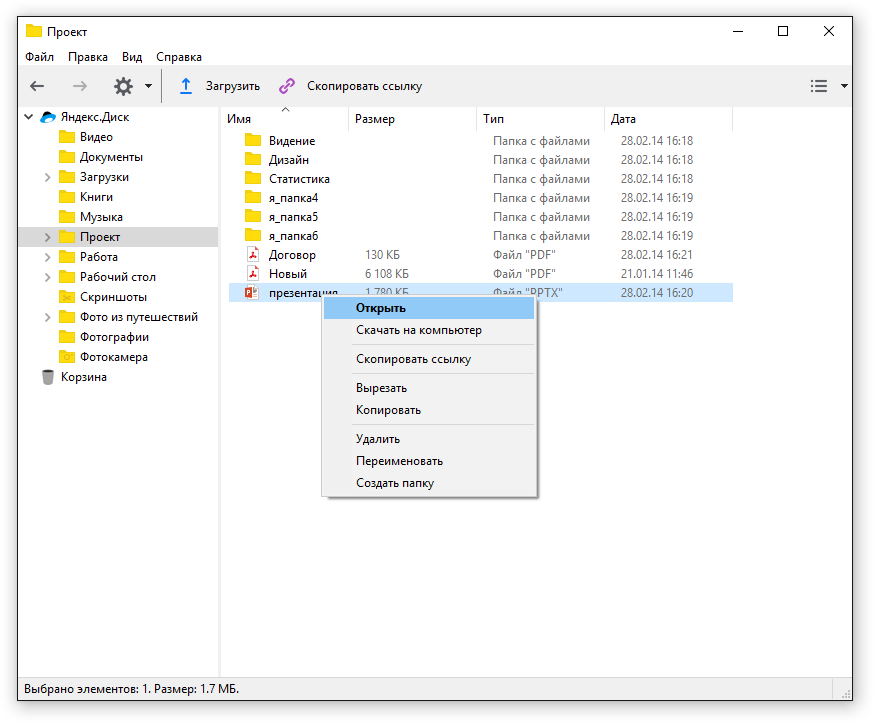Click the 6 108 КБ size cell

point(387,274)
